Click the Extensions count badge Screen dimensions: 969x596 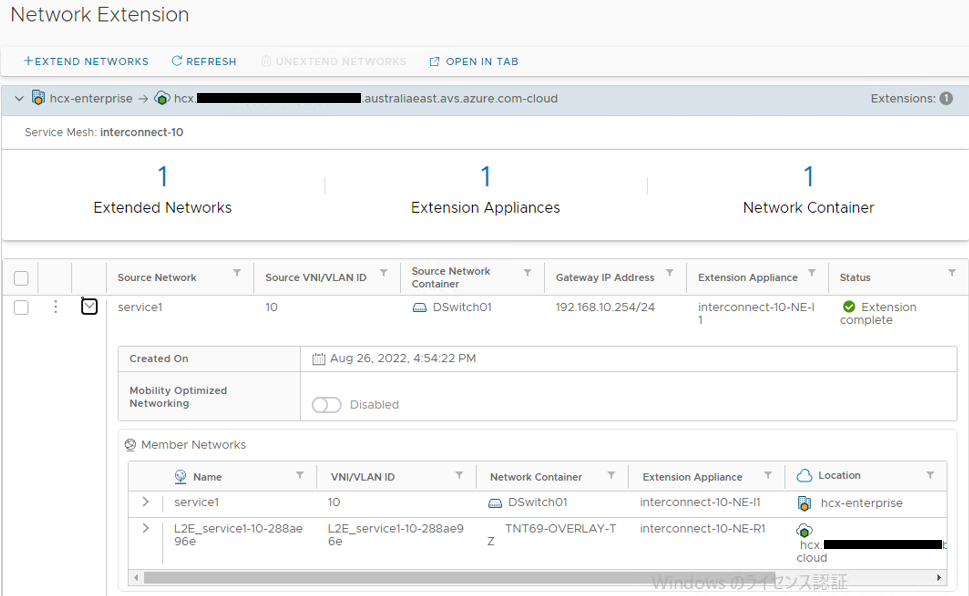946,98
